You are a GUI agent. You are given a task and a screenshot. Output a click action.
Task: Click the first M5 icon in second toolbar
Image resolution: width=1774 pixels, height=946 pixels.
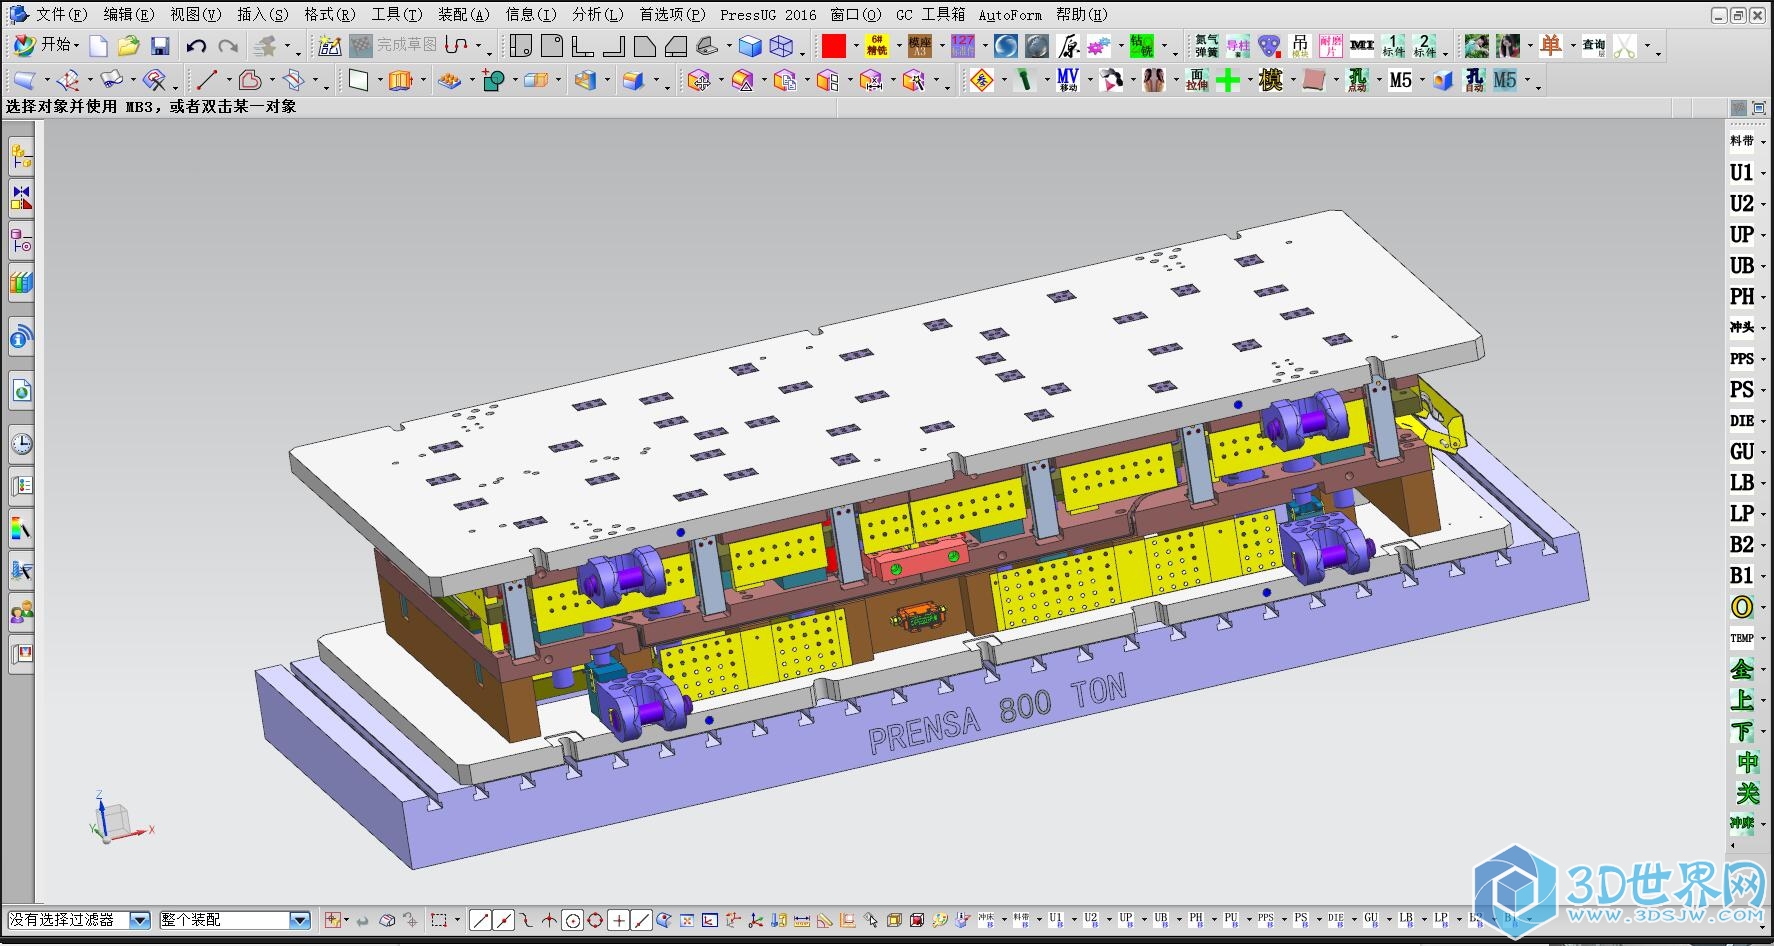click(x=1400, y=81)
